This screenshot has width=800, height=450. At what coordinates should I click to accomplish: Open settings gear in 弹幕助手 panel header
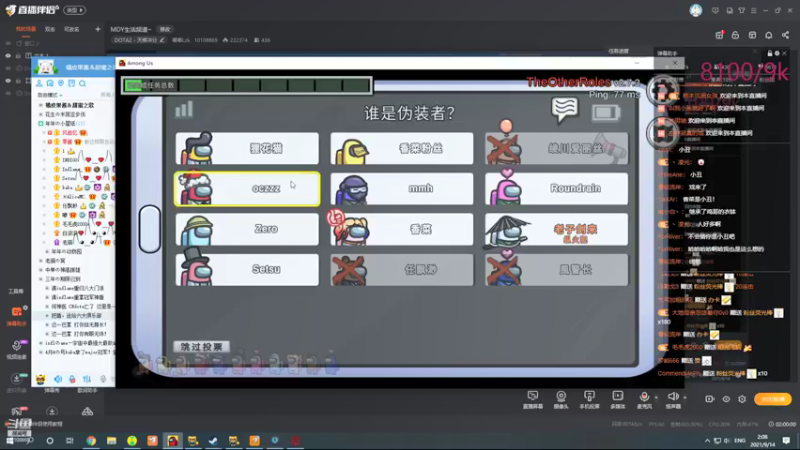(777, 53)
